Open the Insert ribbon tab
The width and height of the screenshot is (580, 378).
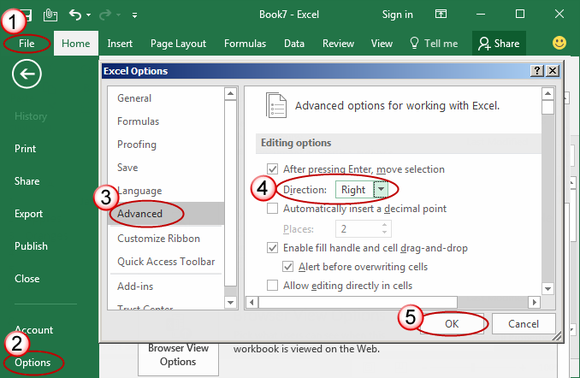[x=119, y=44]
